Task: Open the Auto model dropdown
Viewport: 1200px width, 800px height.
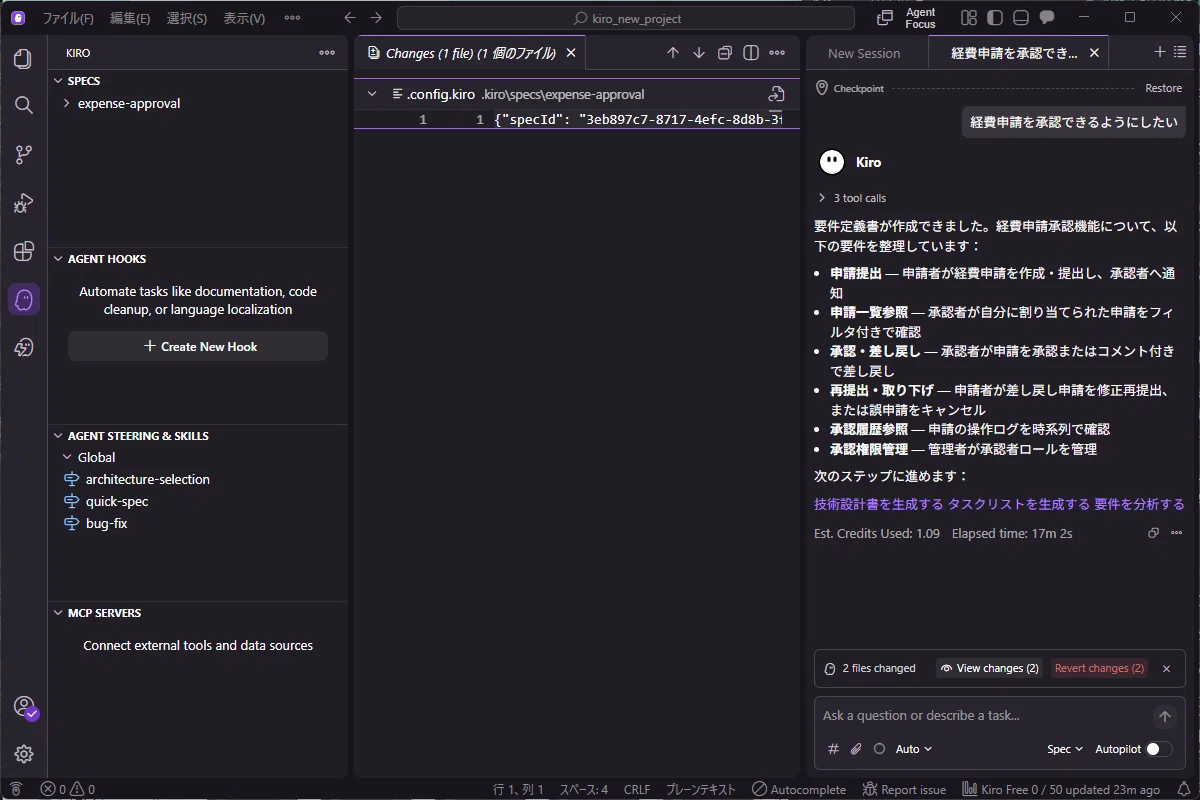Action: 914,749
